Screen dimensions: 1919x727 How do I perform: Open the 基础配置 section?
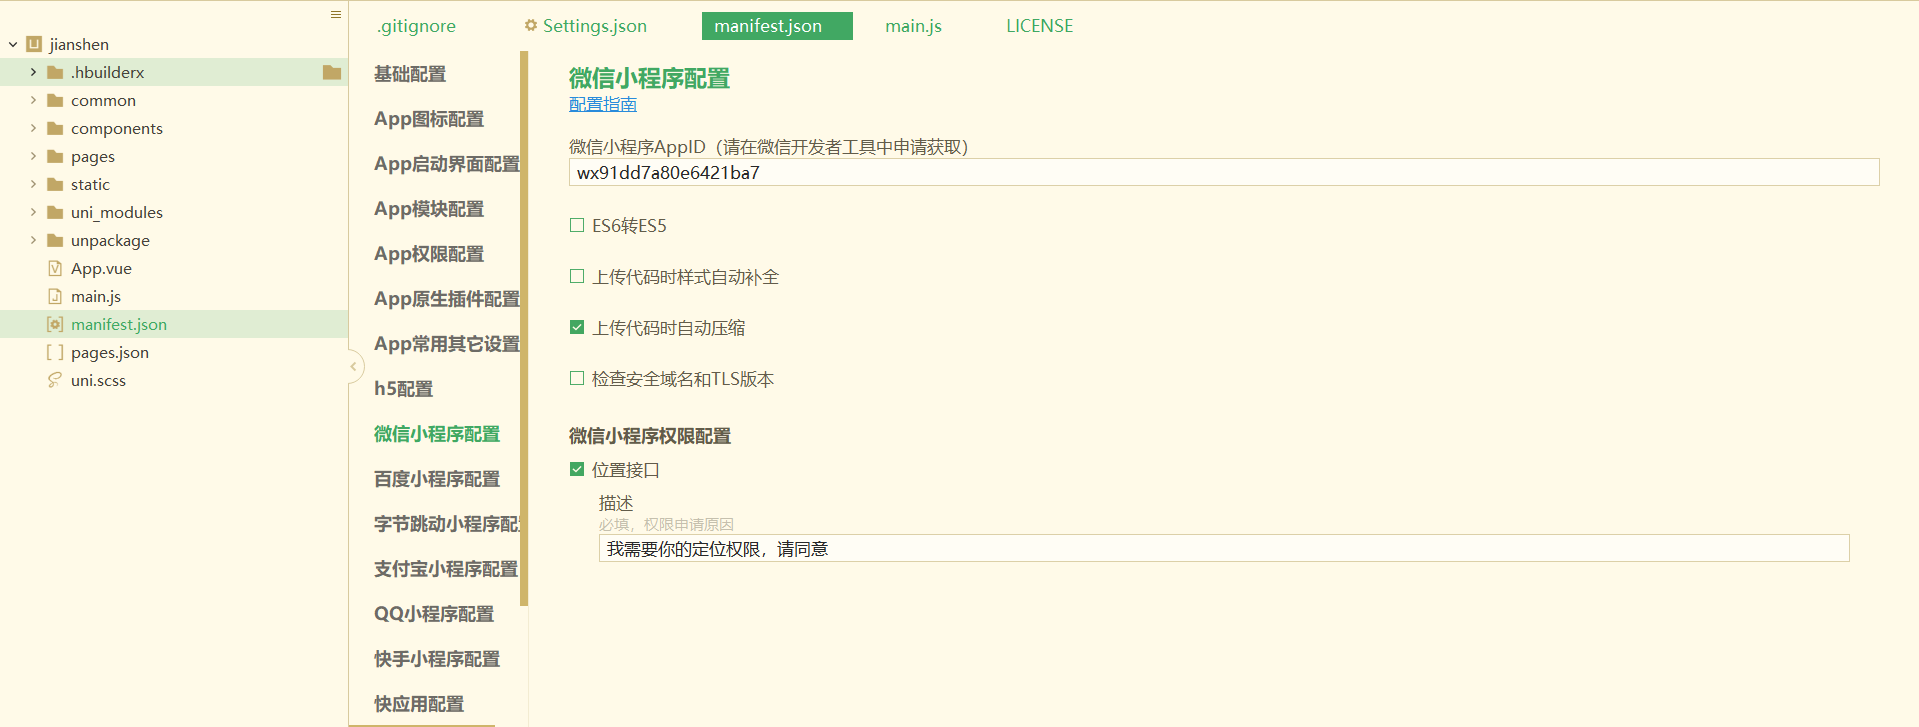click(410, 74)
